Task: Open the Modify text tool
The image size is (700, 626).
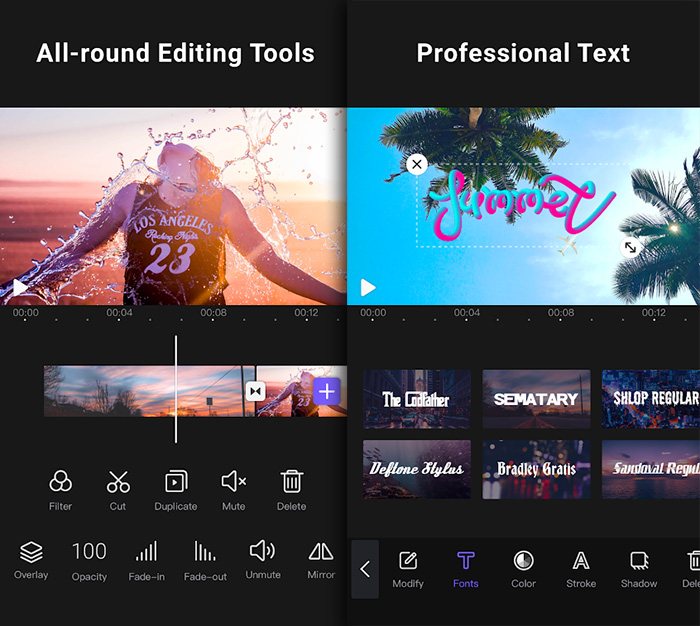Action: point(408,570)
